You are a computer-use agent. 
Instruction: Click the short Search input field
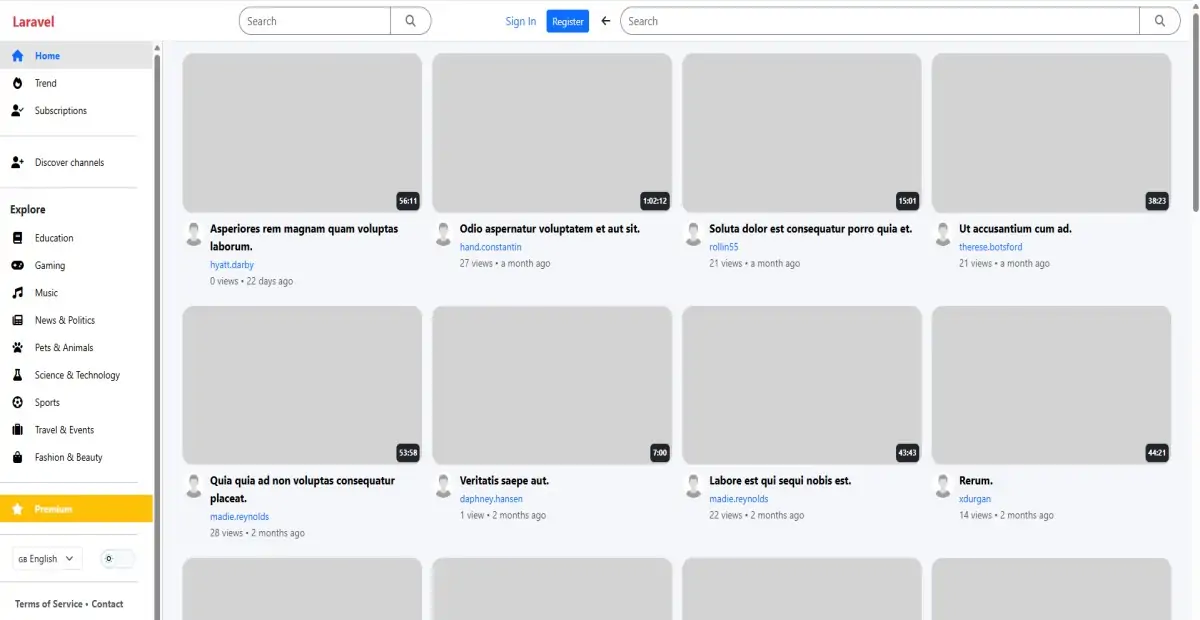[x=315, y=21]
